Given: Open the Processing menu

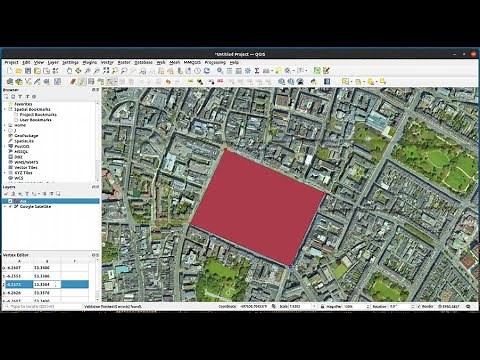Looking at the screenshot, I should click(215, 62).
